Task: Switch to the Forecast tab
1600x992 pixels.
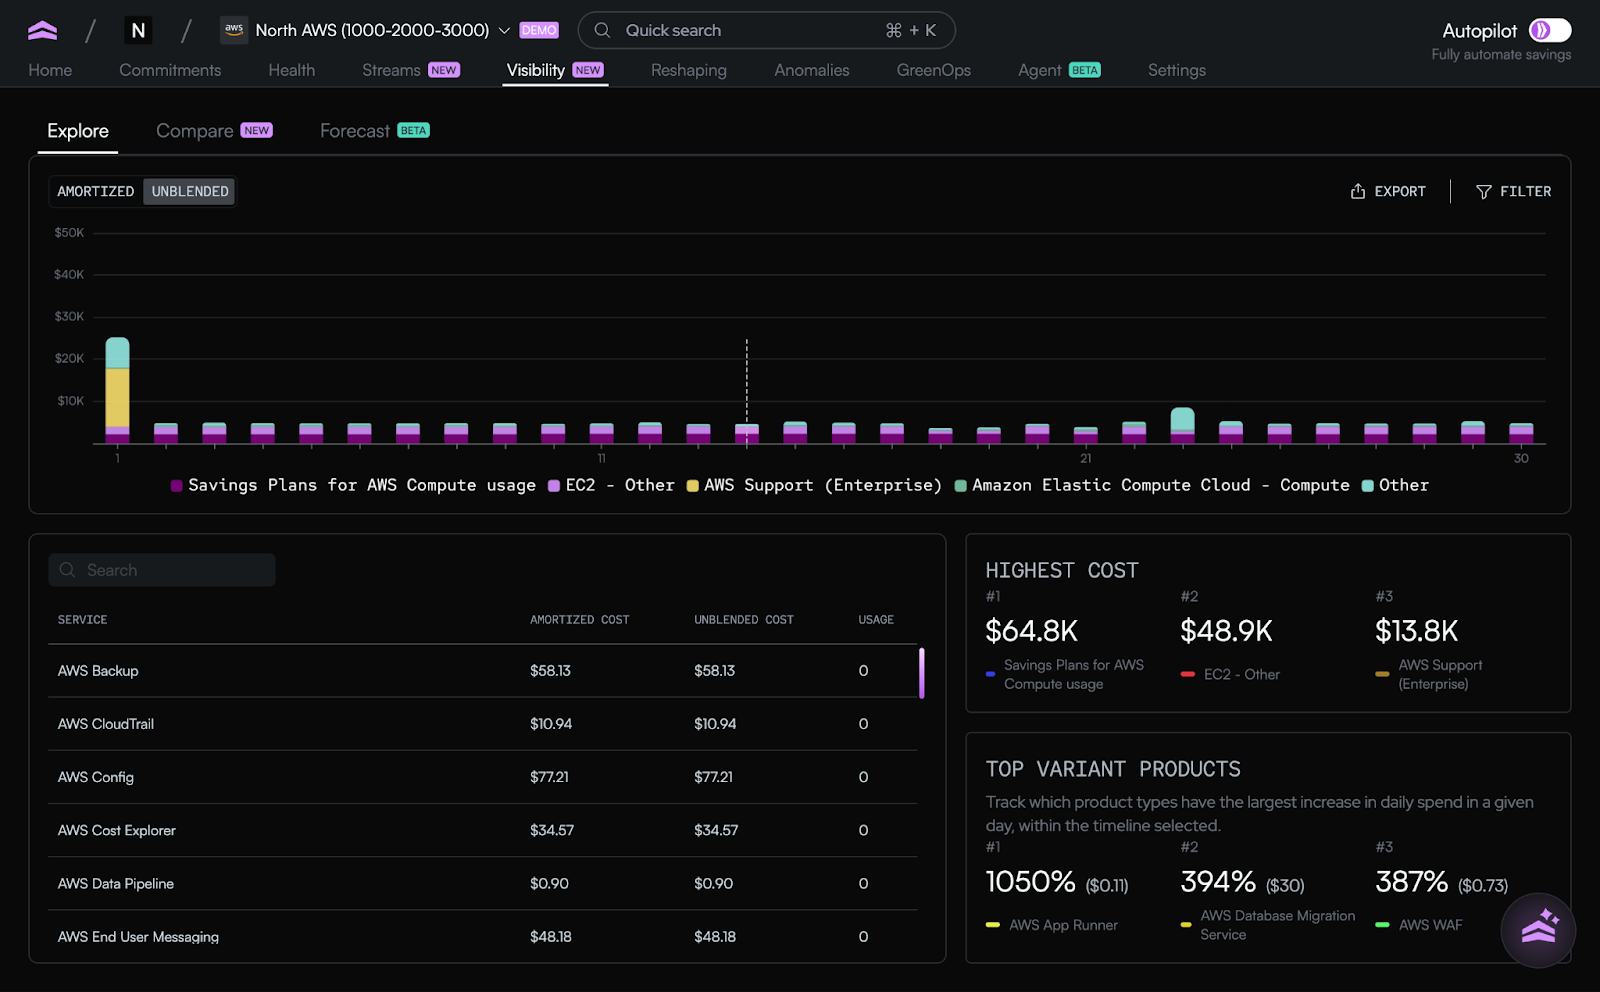Action: [354, 130]
